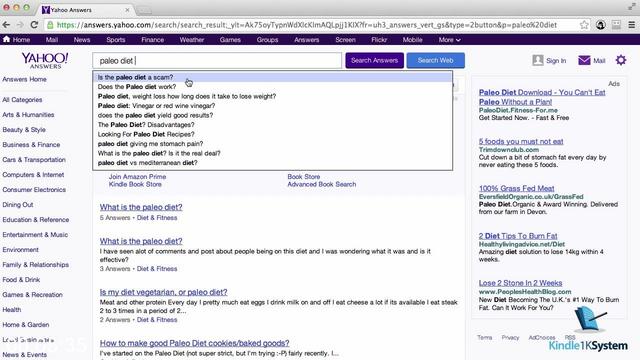Open Arts & Humanities category

[28, 115]
